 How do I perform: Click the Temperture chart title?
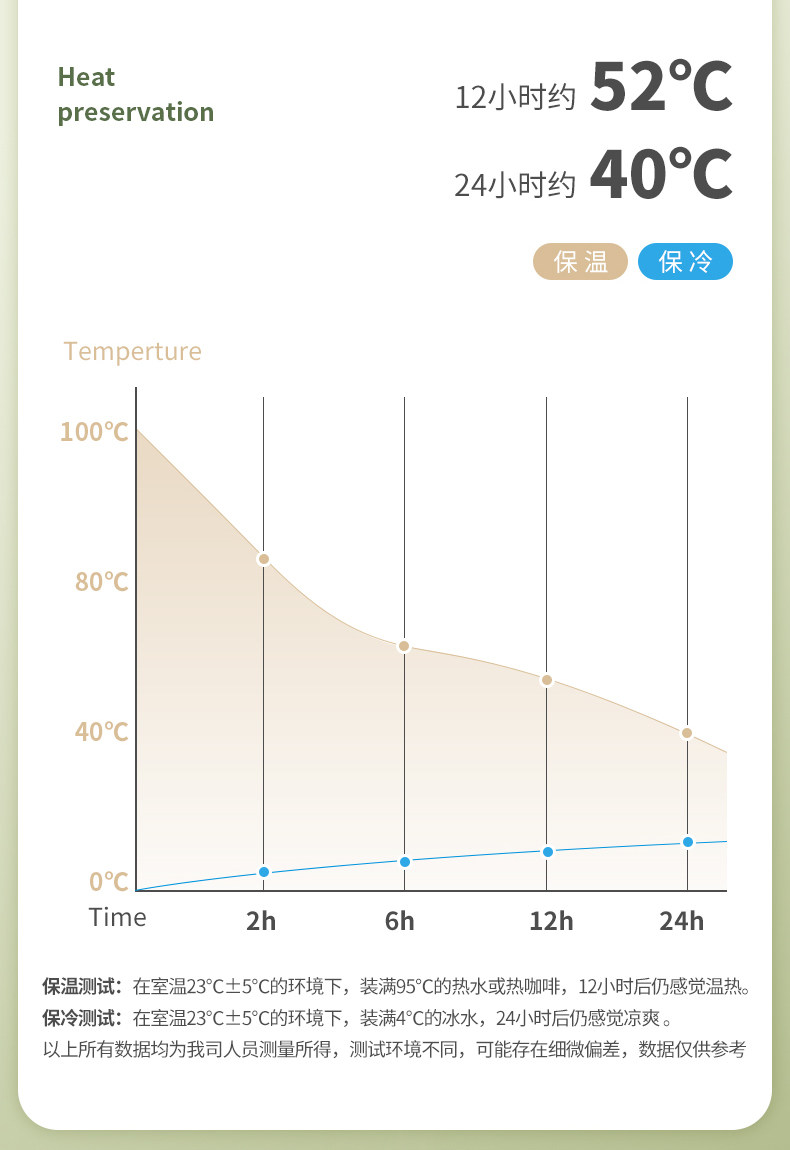click(x=132, y=352)
